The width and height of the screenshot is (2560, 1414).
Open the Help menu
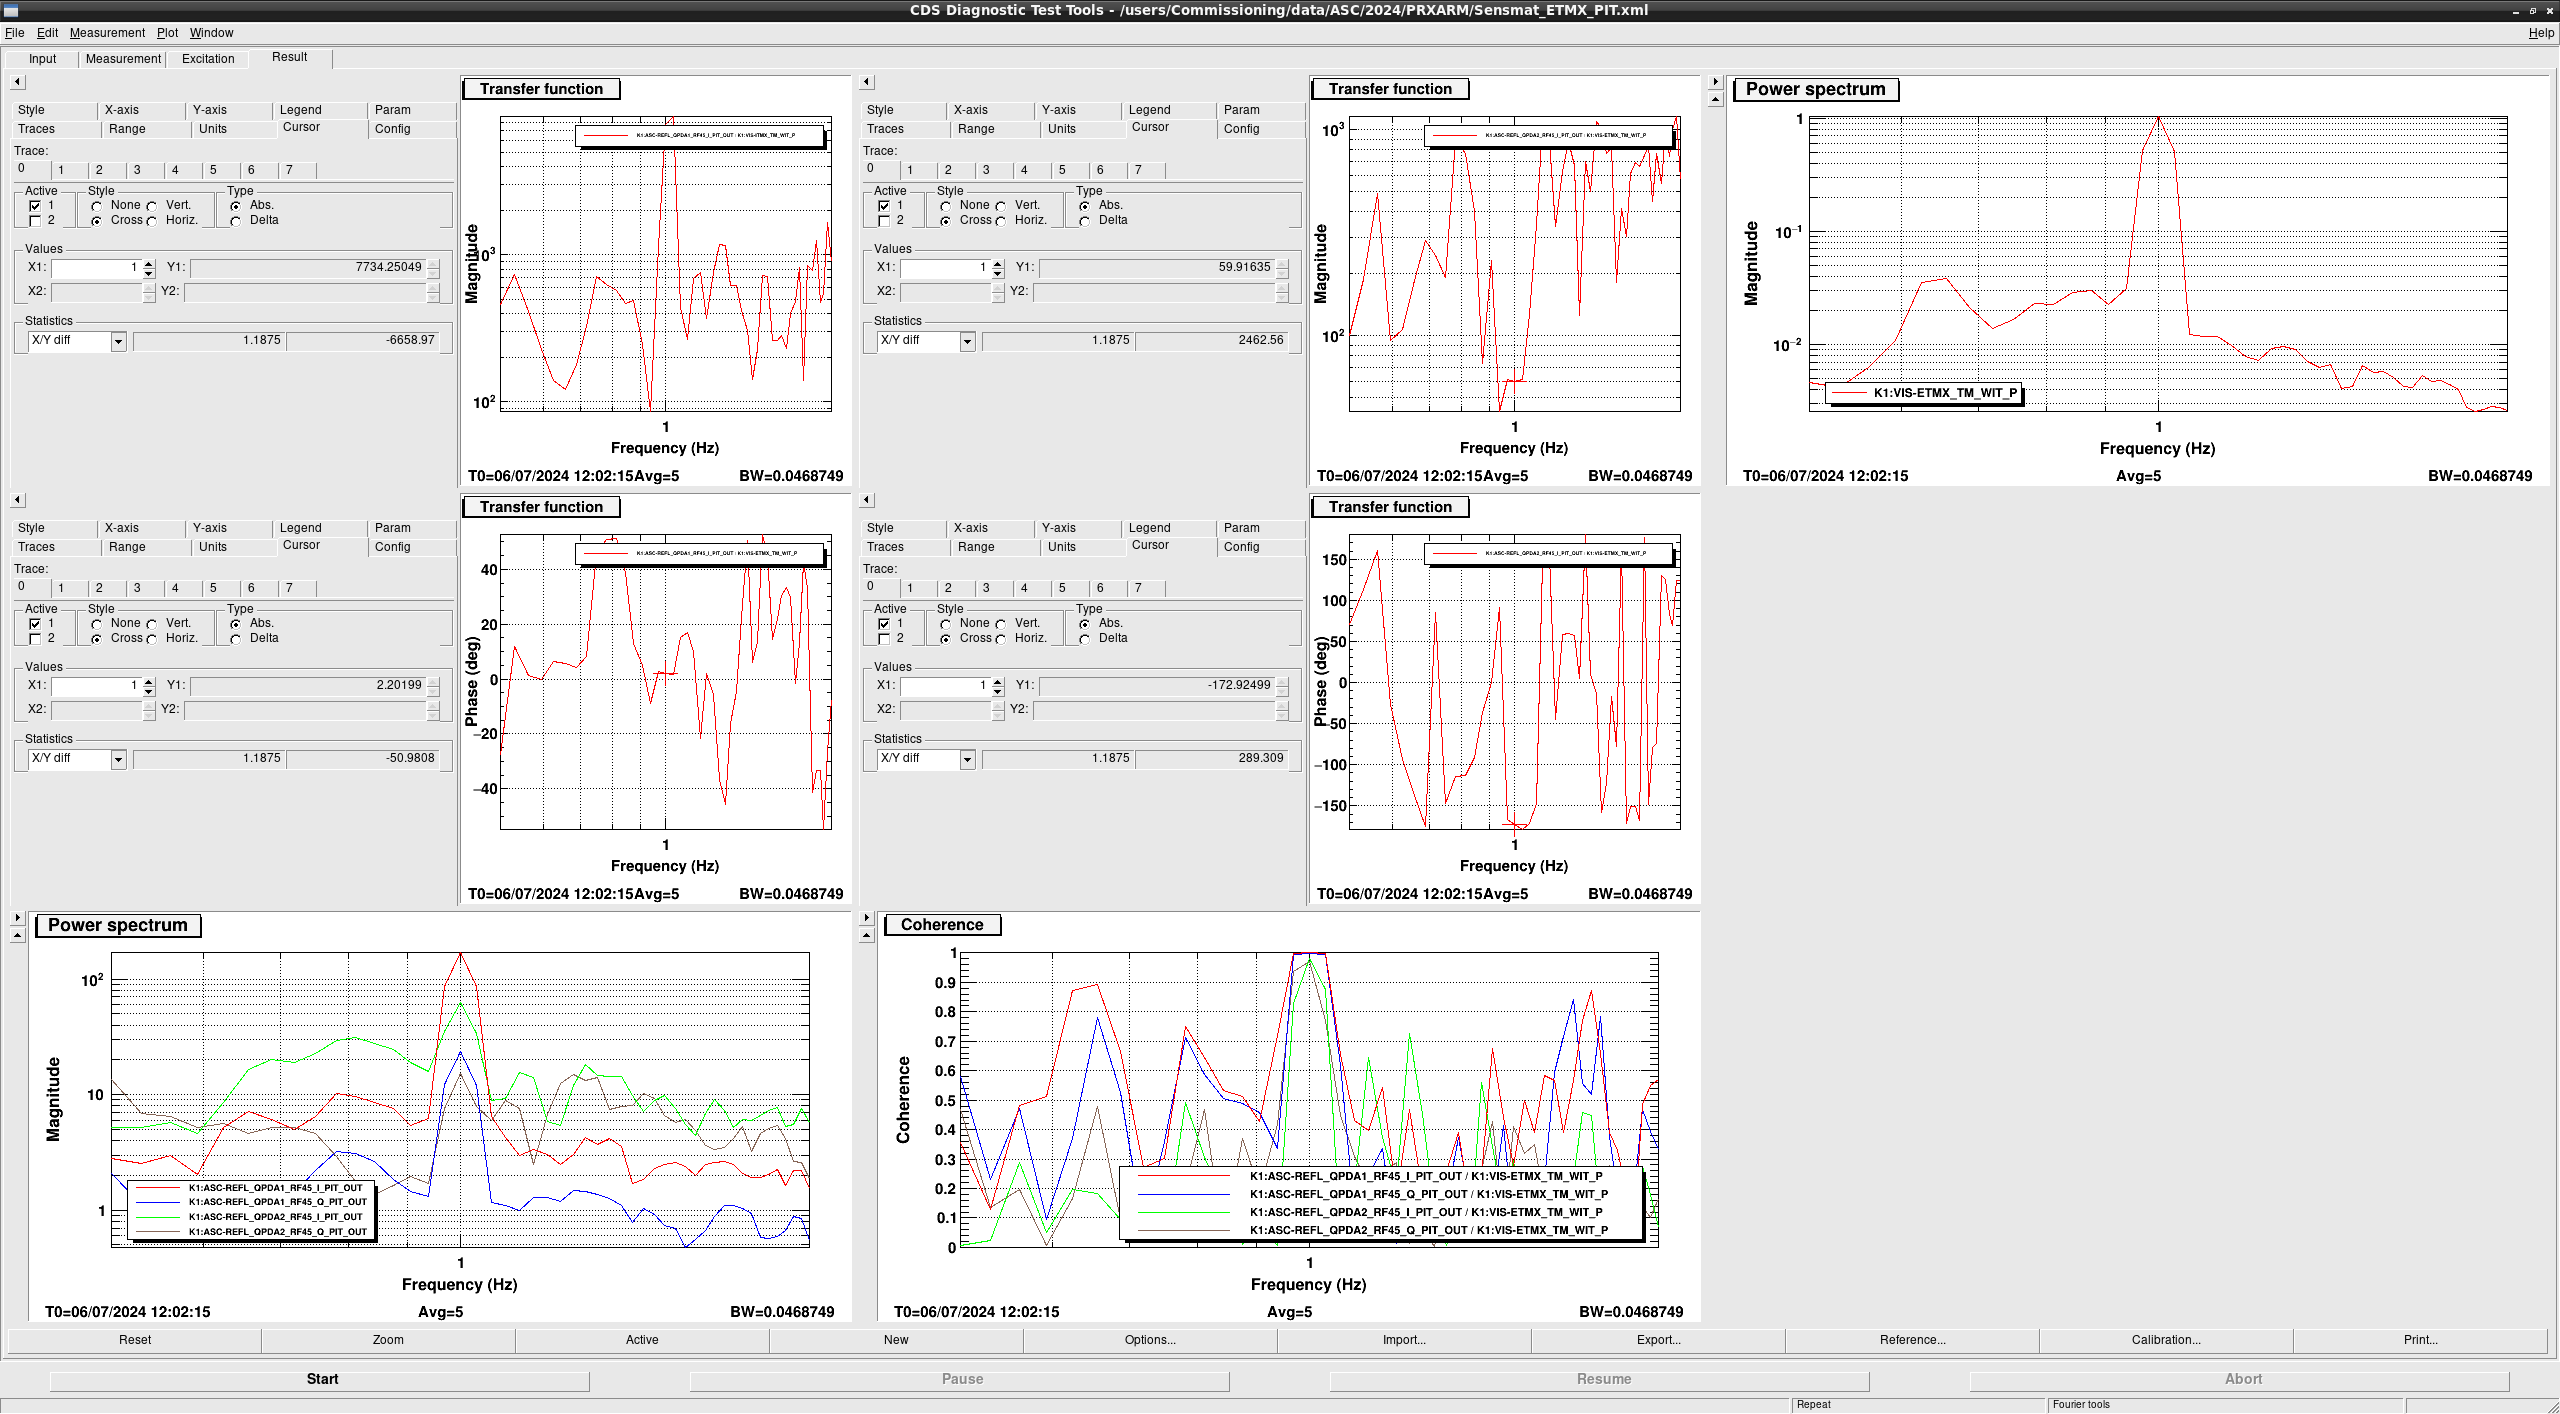click(x=2541, y=33)
